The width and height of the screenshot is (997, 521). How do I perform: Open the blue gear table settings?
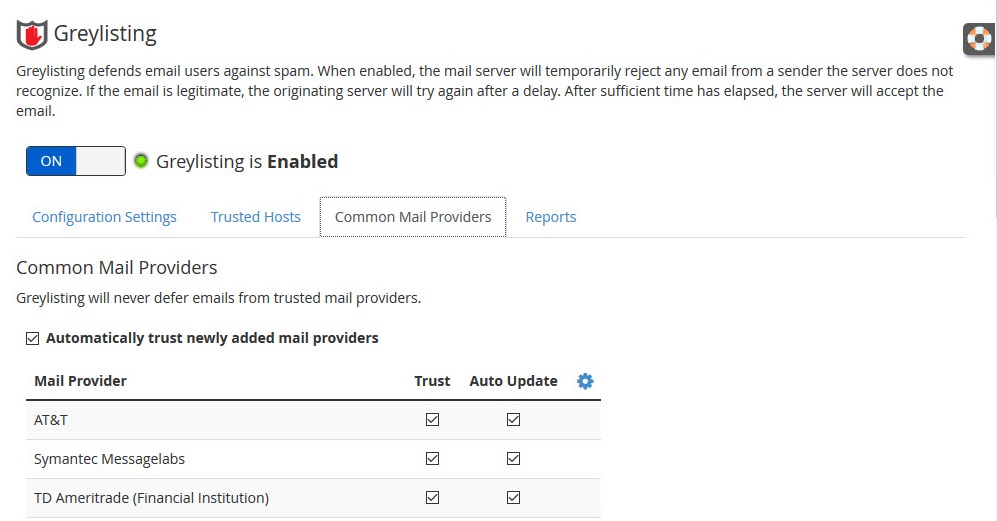point(585,381)
